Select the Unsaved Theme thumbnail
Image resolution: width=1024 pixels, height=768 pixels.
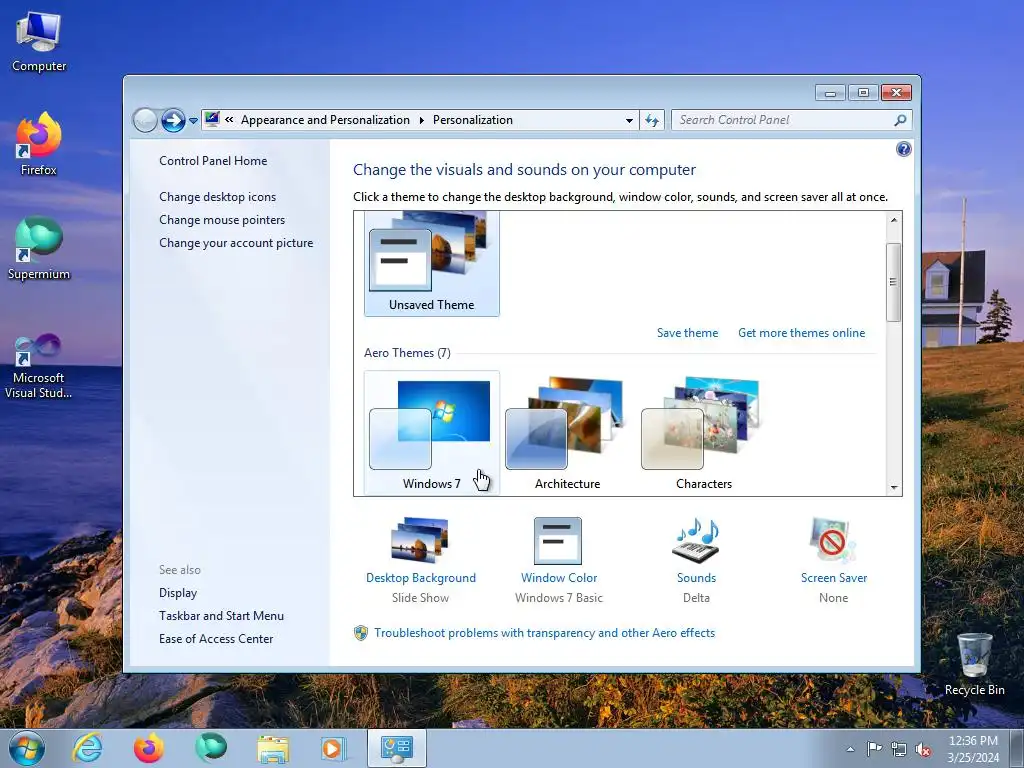(432, 263)
